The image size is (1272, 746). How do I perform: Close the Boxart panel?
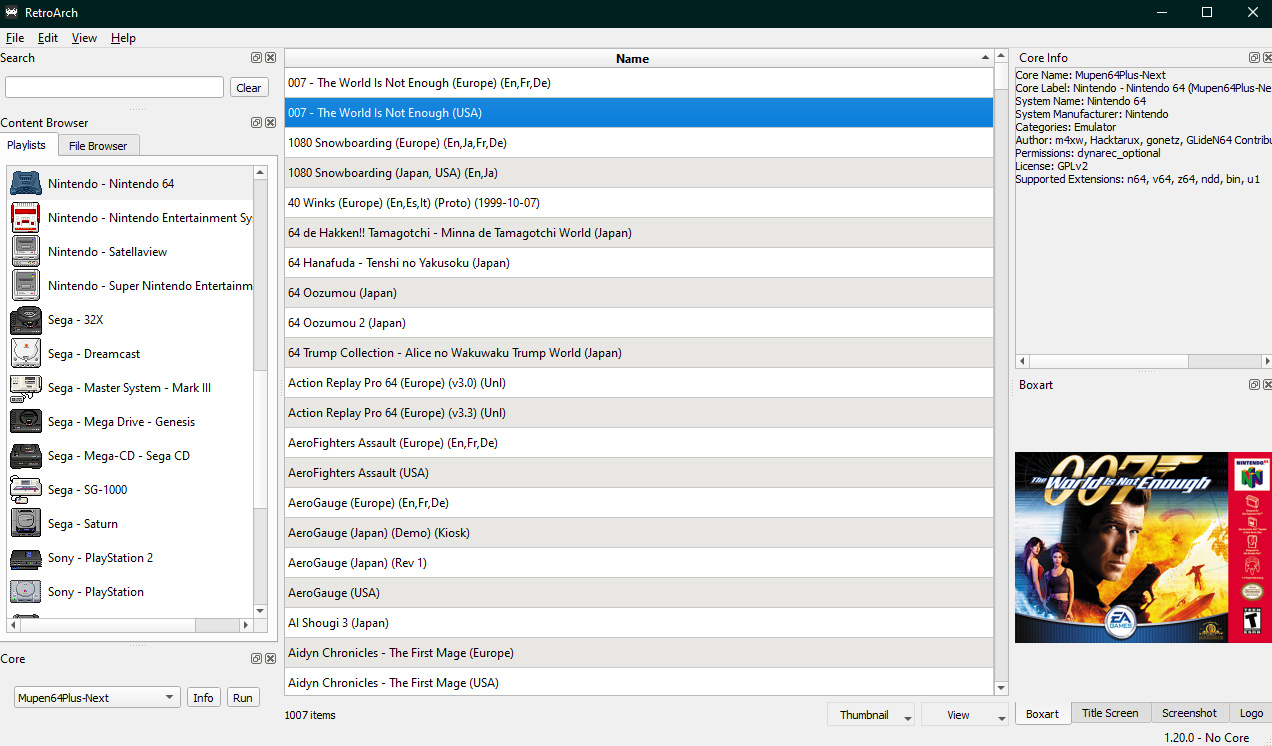tap(1267, 385)
